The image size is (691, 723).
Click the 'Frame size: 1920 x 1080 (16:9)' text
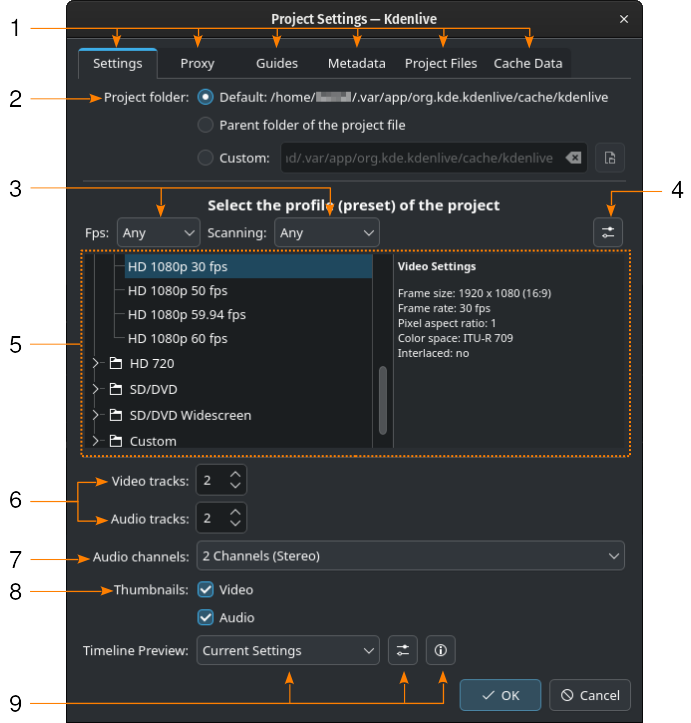(474, 293)
